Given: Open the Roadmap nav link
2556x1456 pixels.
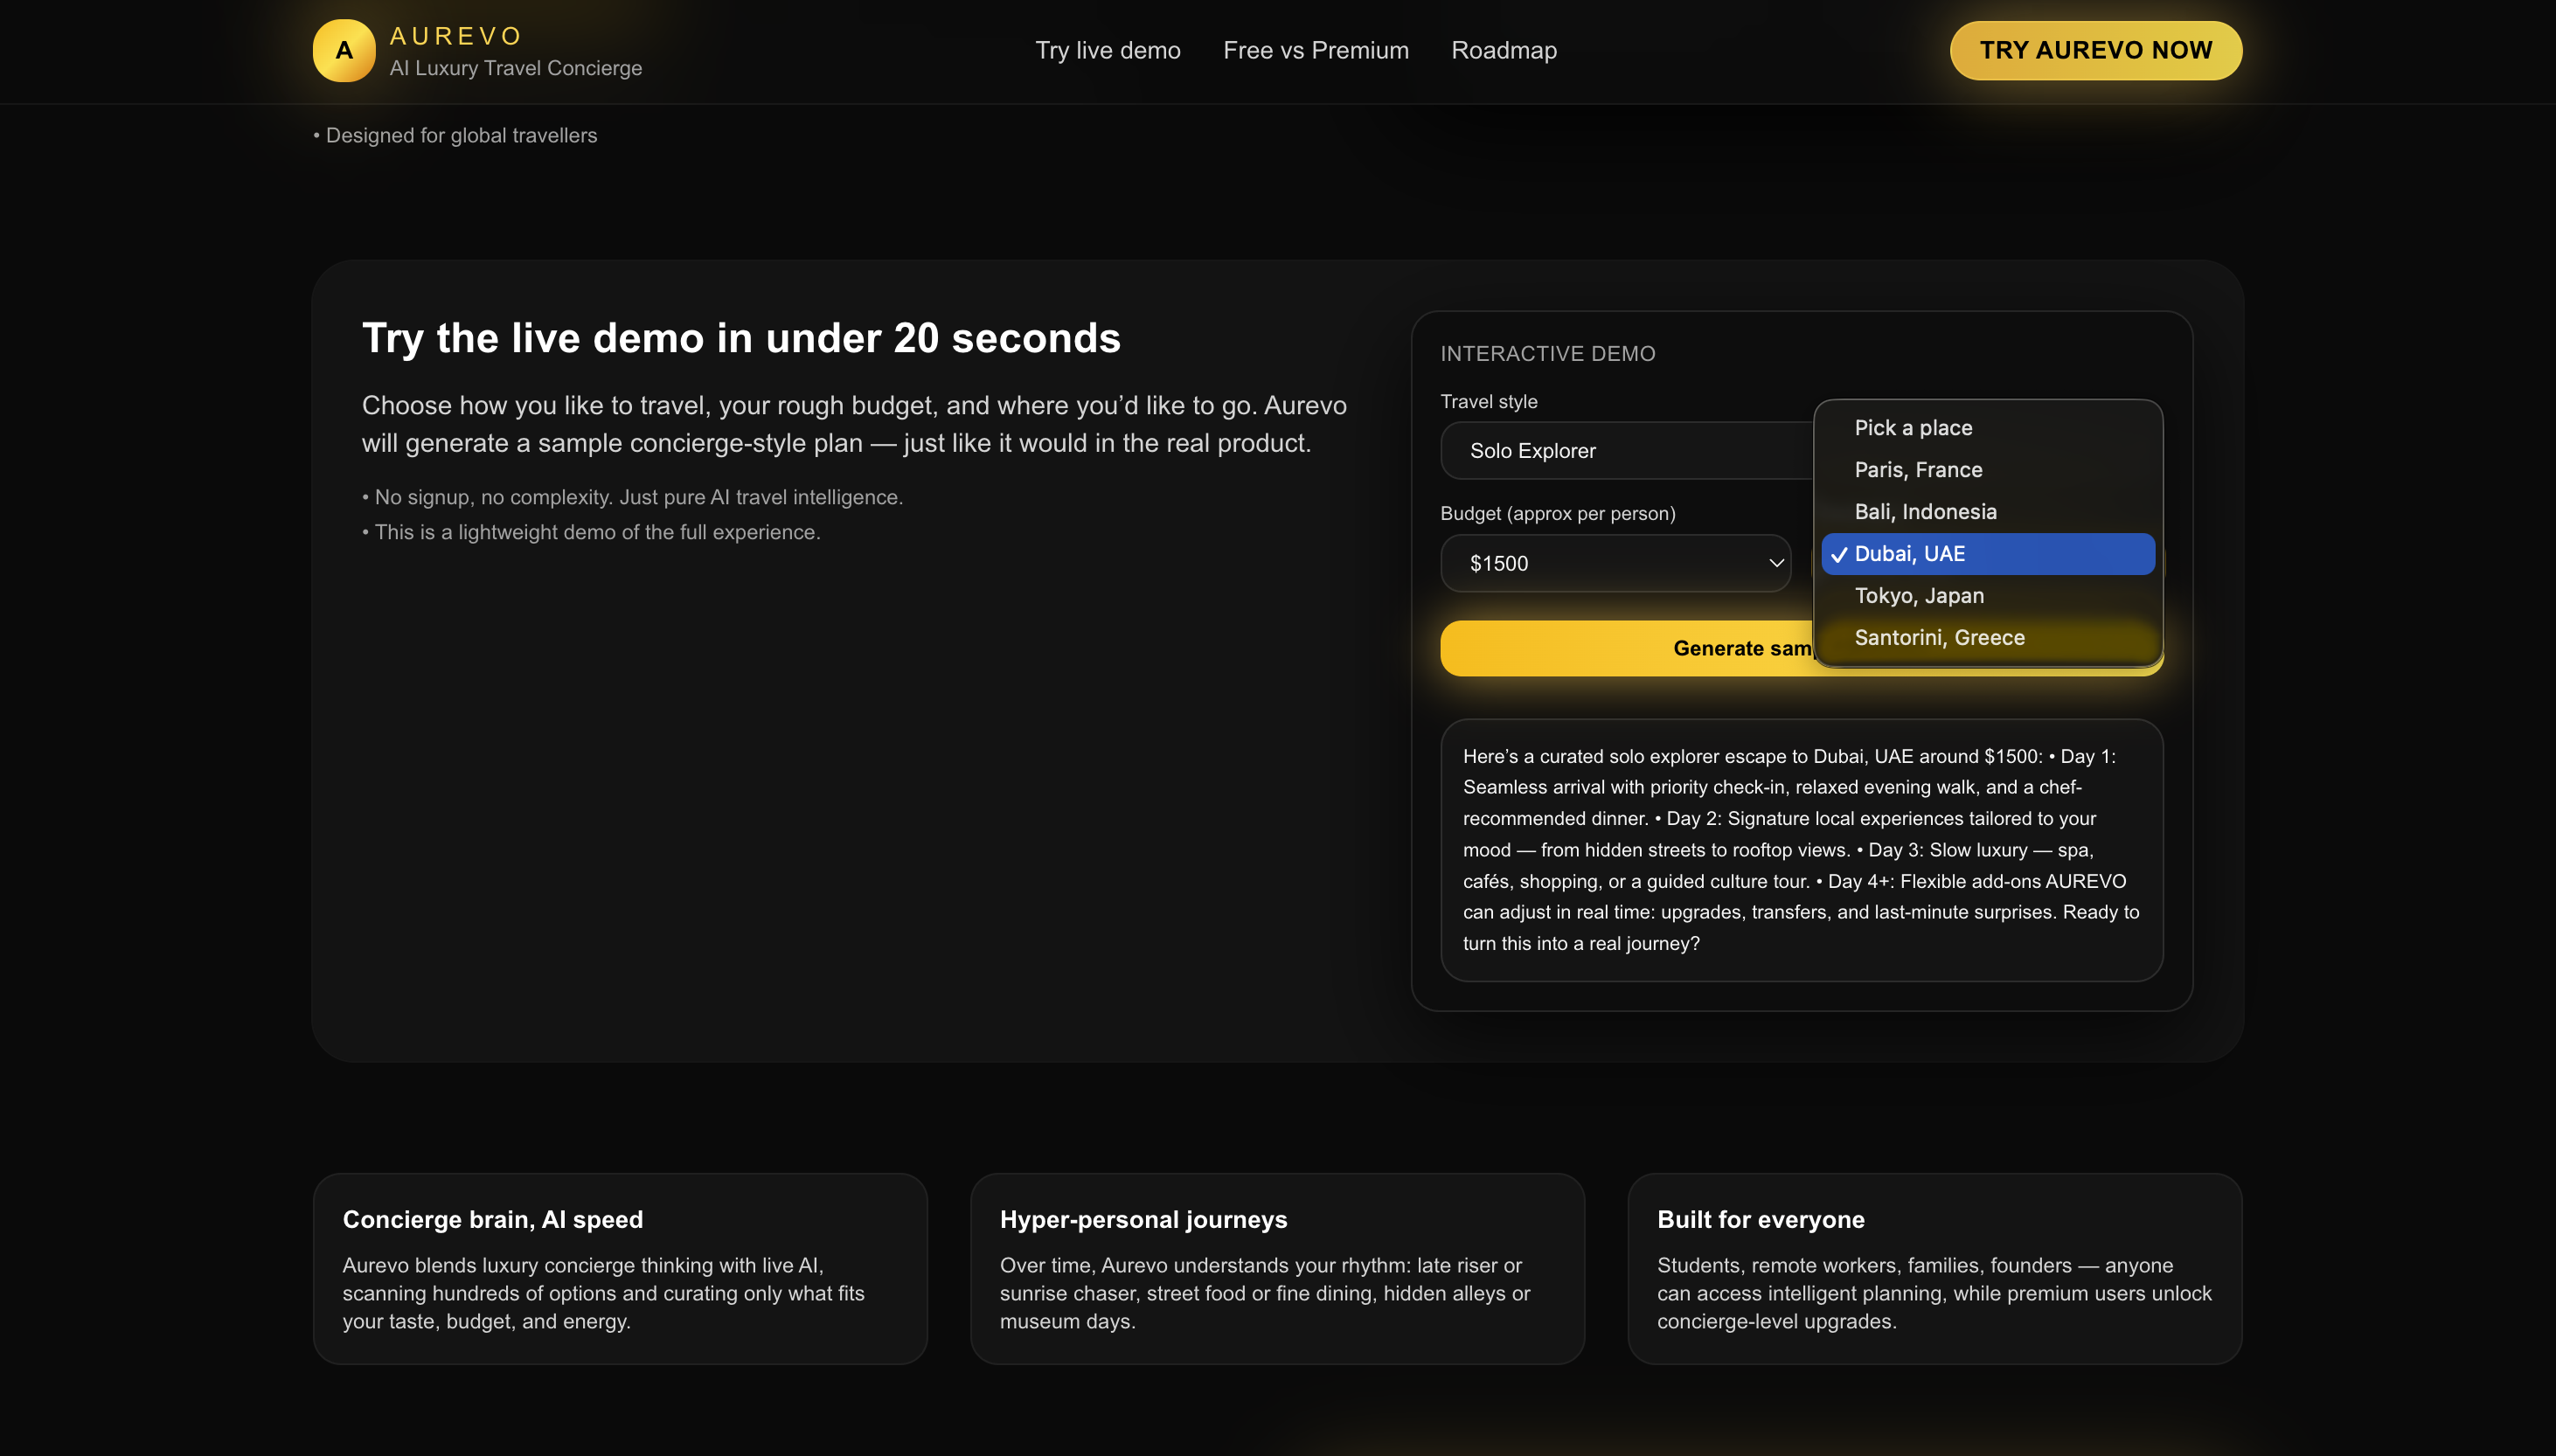Looking at the screenshot, I should point(1503,50).
